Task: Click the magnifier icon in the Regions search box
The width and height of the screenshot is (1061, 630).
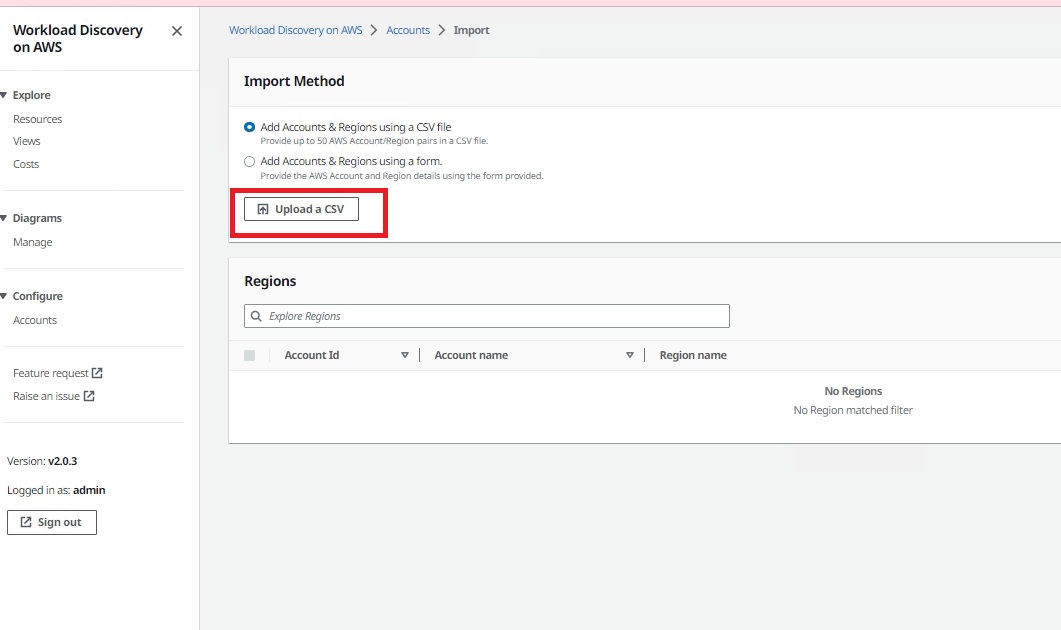Action: [x=257, y=315]
